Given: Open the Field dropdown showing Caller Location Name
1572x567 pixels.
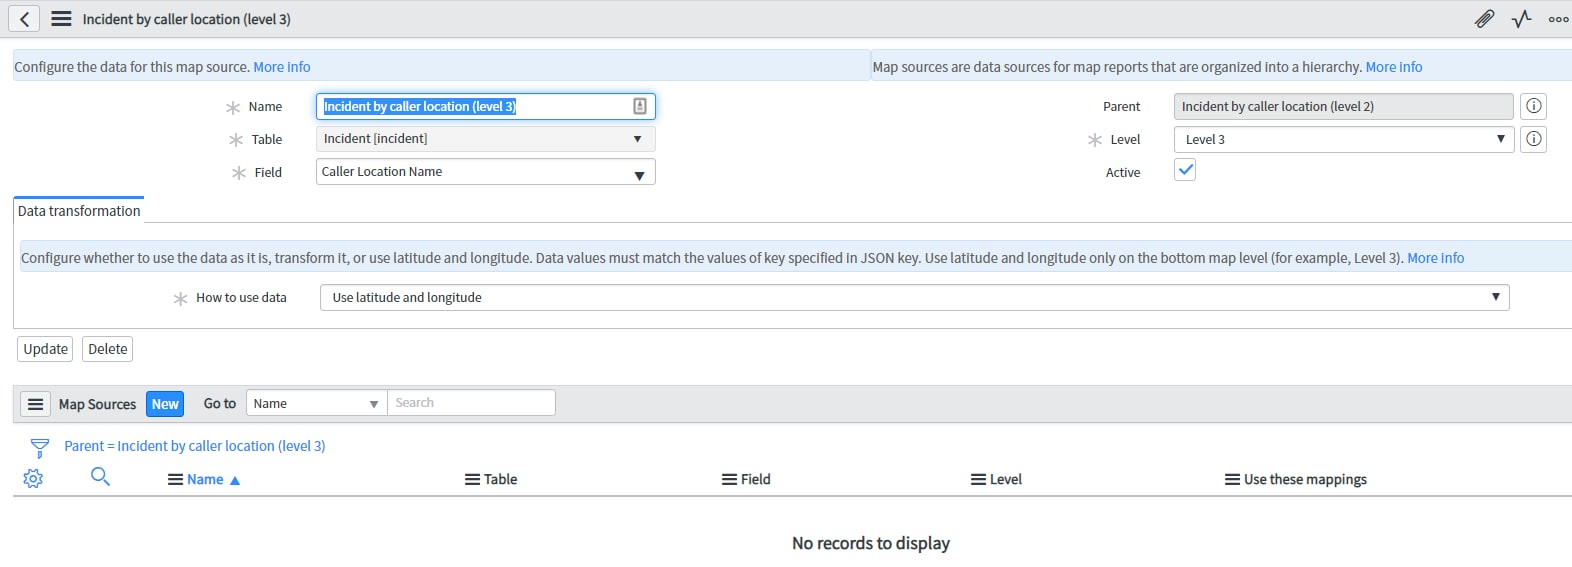Looking at the screenshot, I should (x=486, y=172).
